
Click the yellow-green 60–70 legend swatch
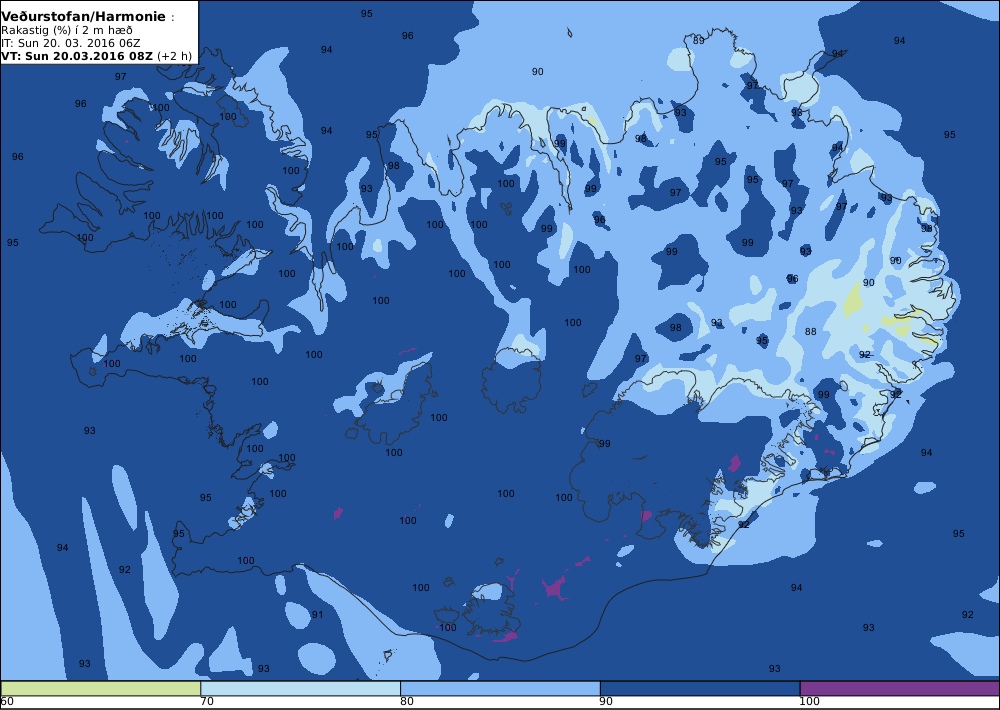pos(101,688)
